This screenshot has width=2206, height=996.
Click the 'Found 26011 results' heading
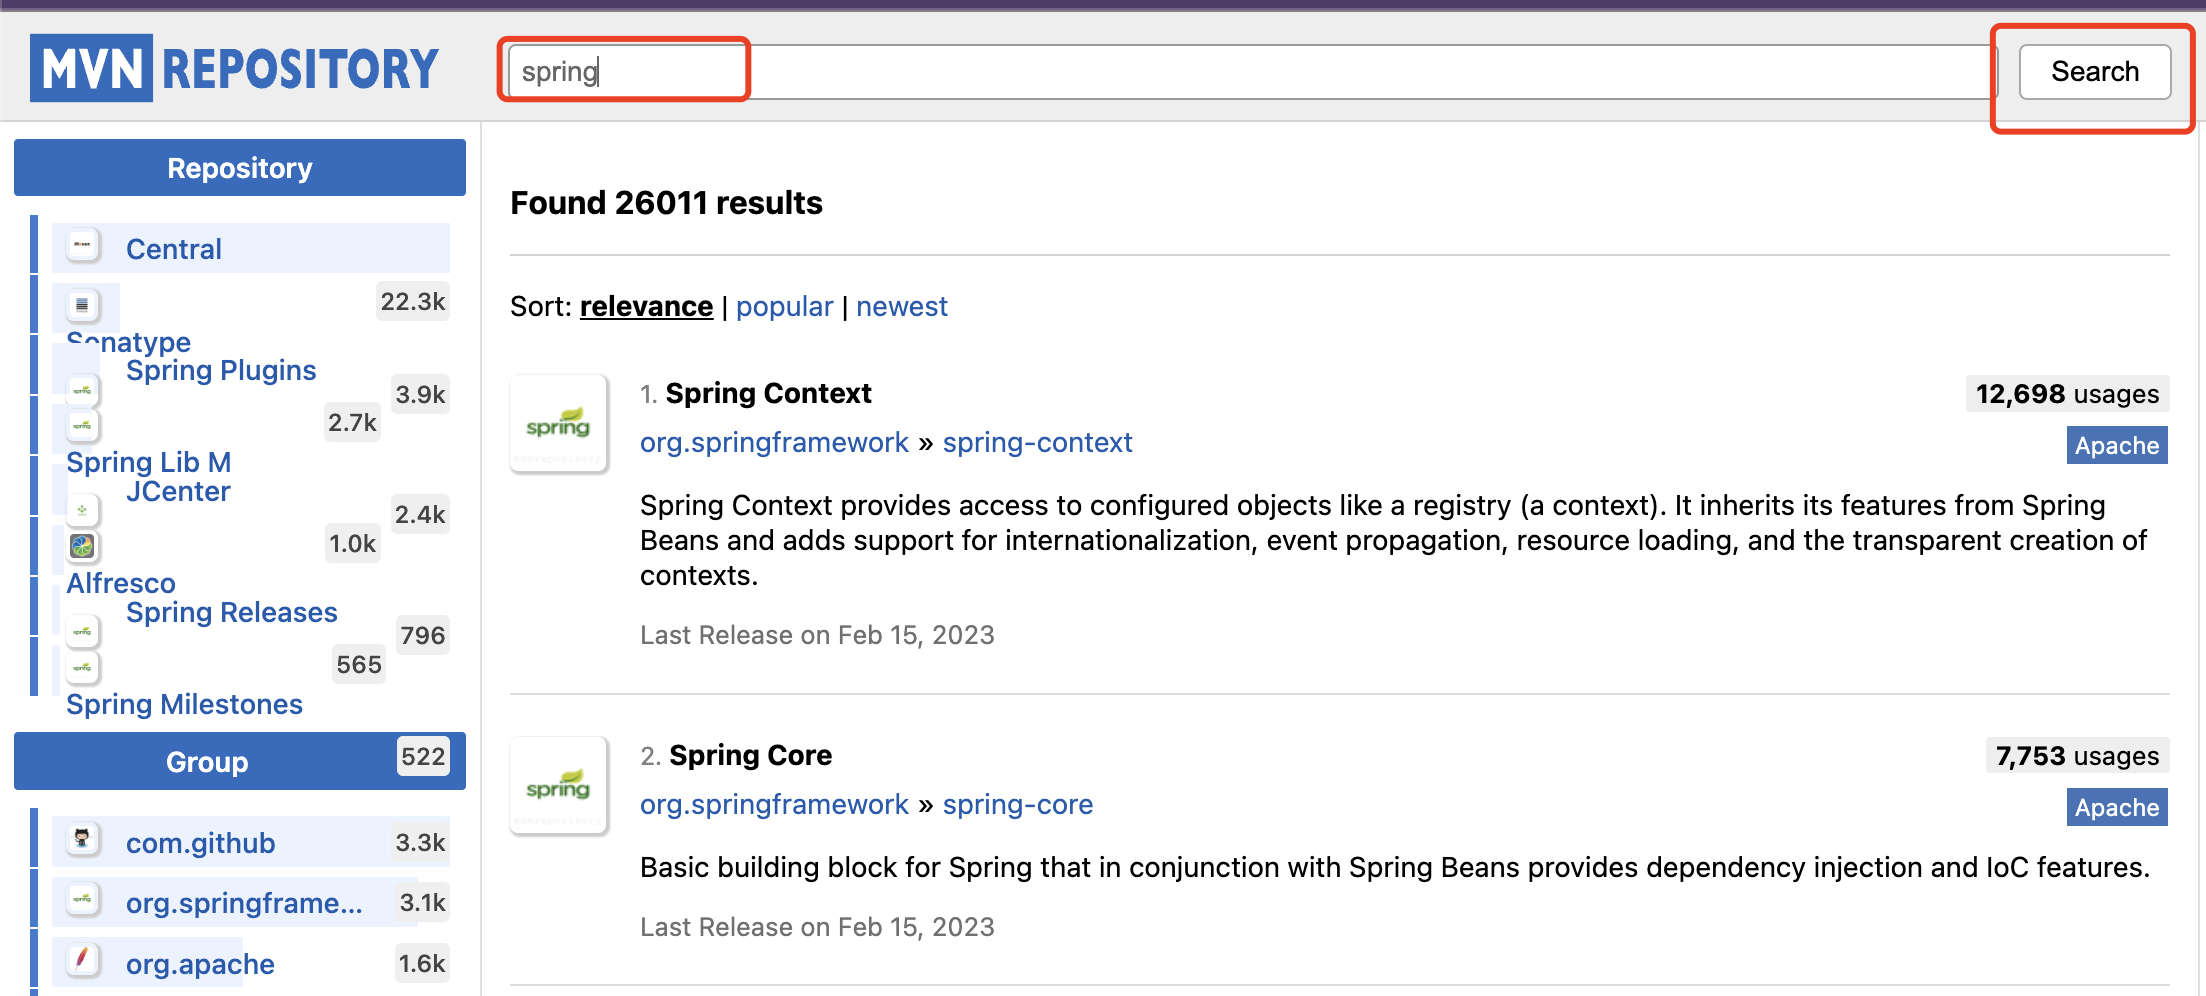click(x=666, y=203)
